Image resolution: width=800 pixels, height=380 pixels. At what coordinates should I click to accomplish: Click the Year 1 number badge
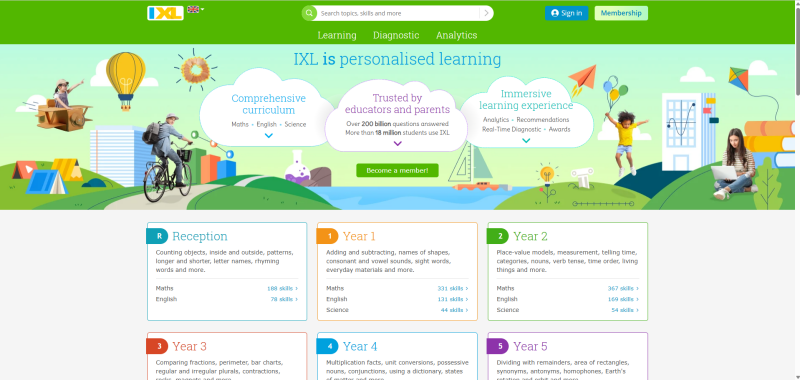click(329, 236)
